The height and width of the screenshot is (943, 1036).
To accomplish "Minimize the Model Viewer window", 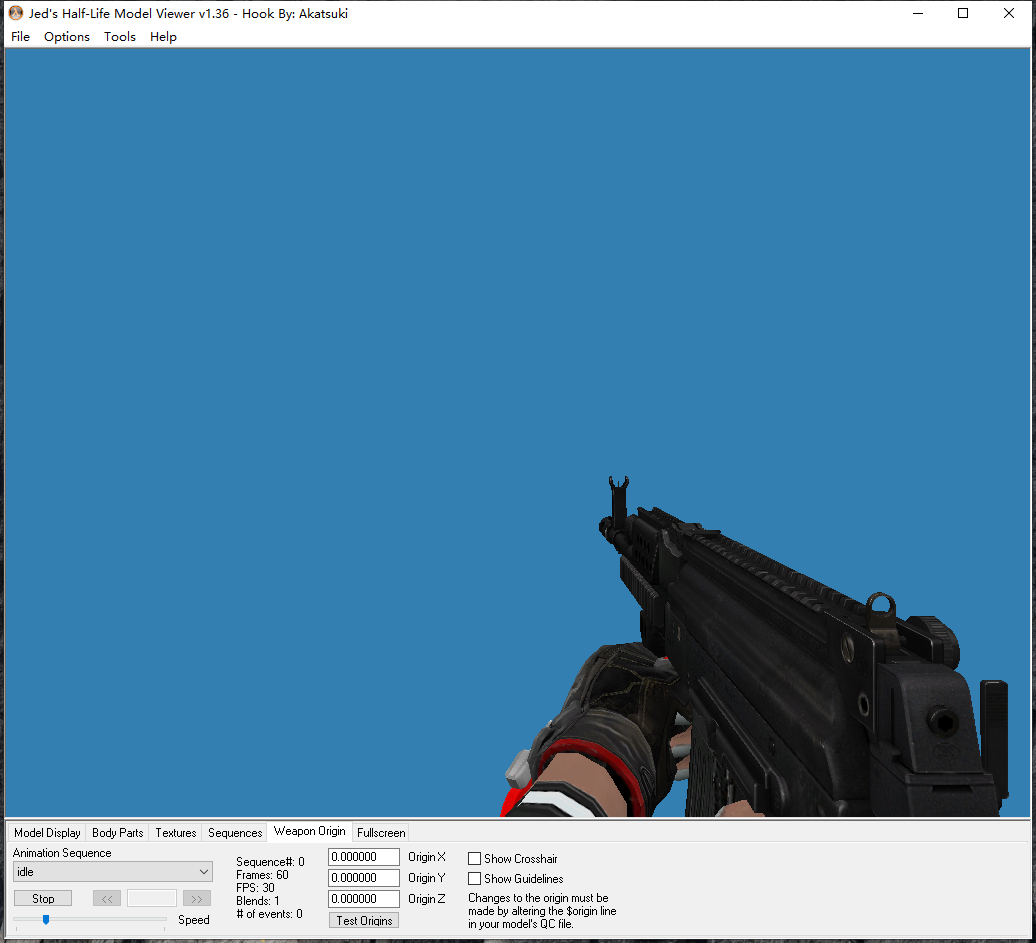I will click(918, 13).
